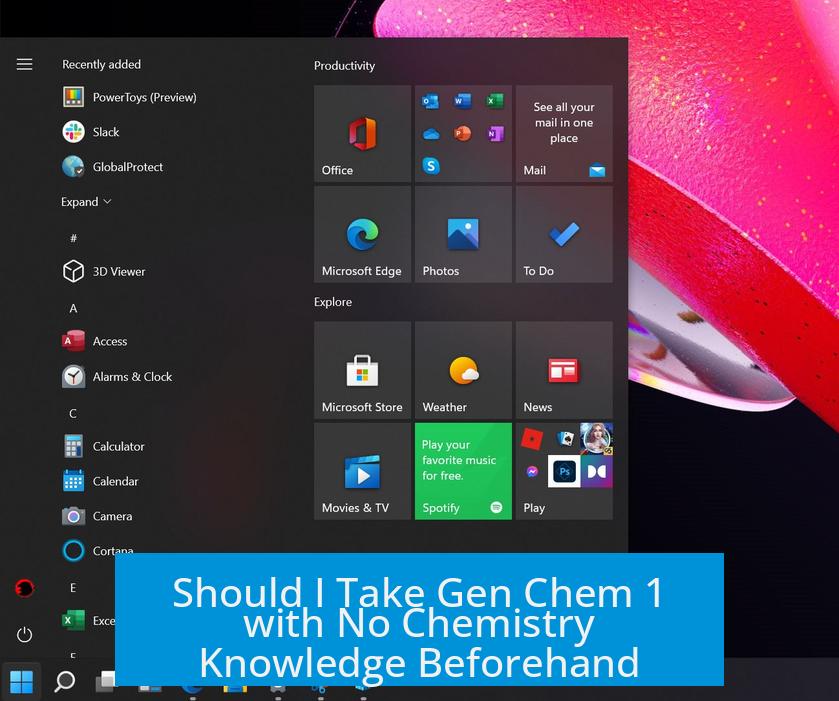Click the Recently added heading
Image resolution: width=839 pixels, height=701 pixels.
[101, 64]
